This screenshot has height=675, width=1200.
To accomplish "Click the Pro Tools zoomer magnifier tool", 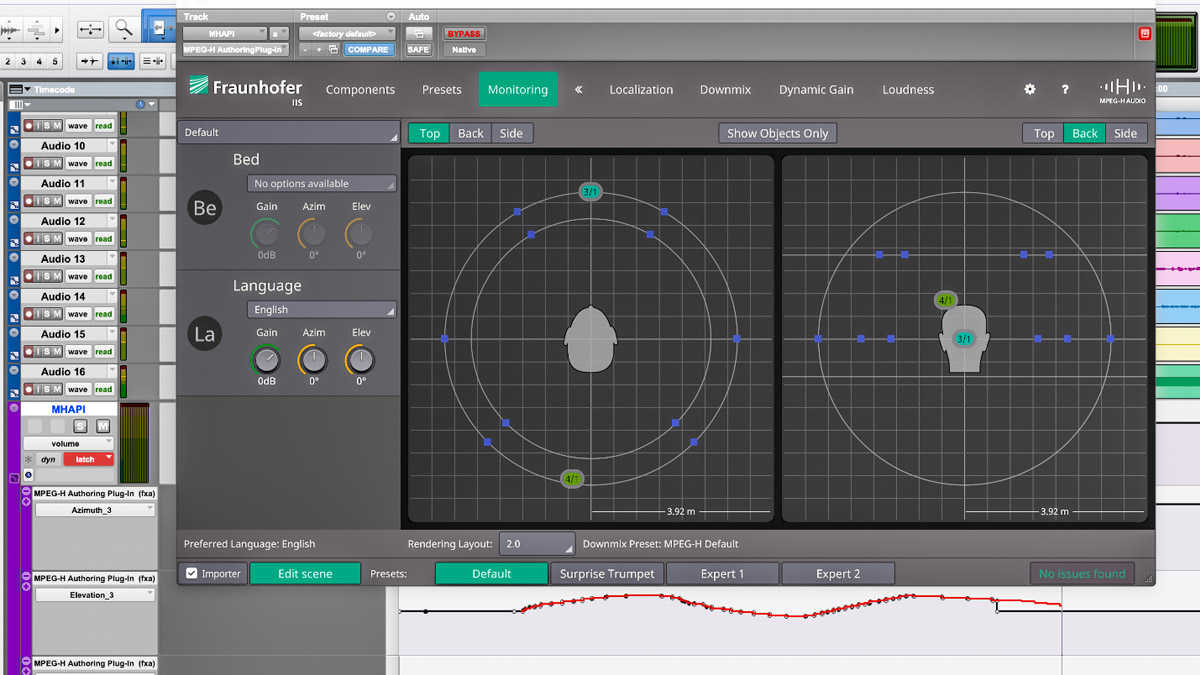I will [123, 28].
